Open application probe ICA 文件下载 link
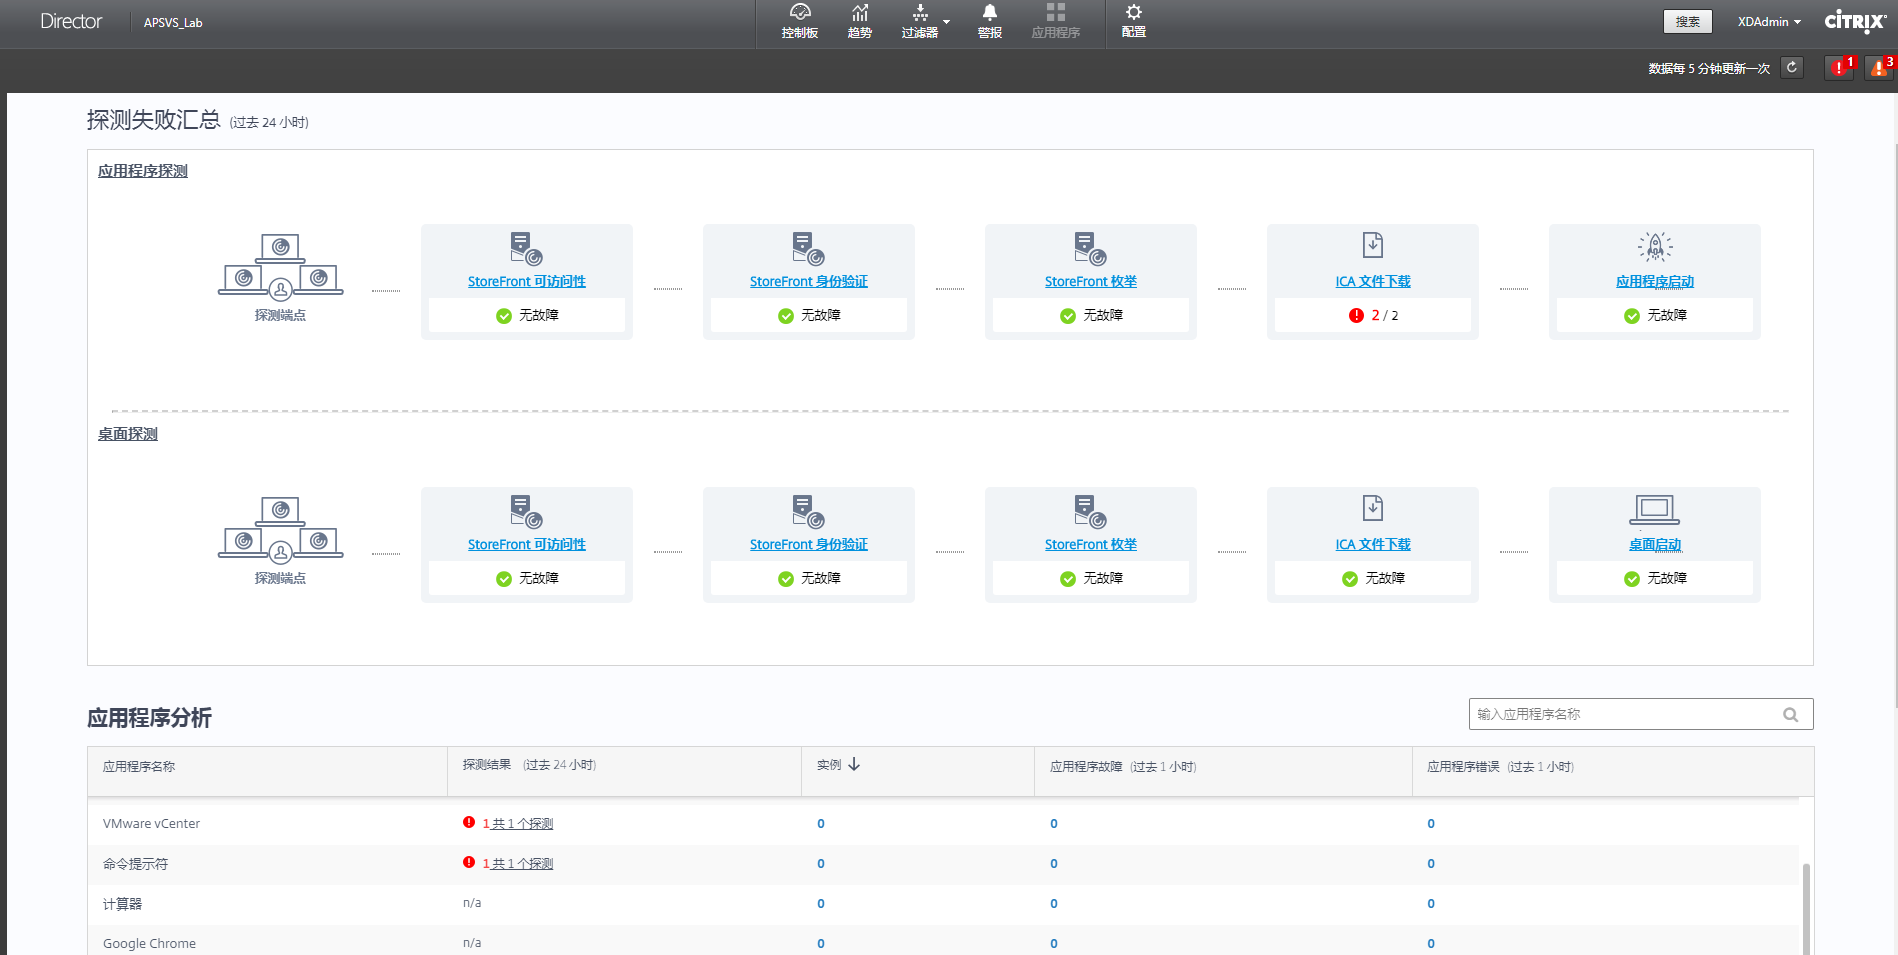Viewport: 1898px width, 955px height. (x=1372, y=282)
